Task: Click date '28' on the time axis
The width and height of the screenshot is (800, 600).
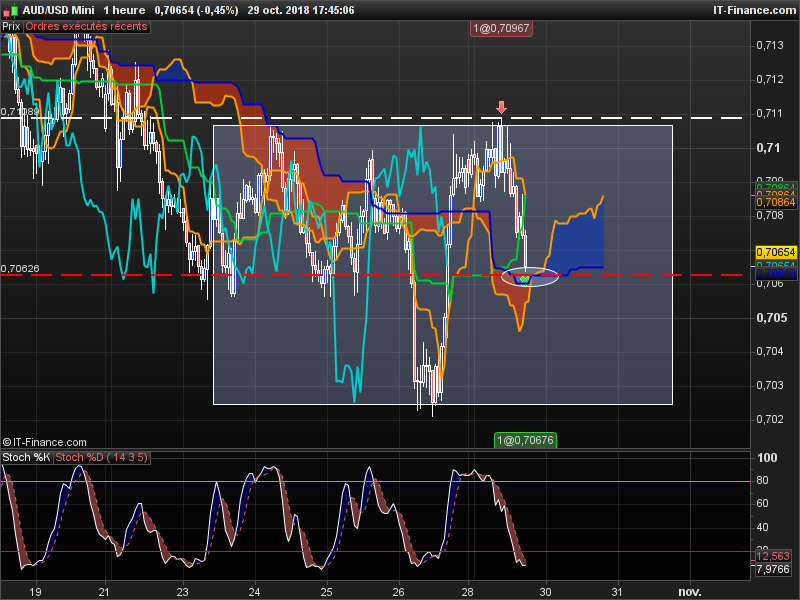Action: 467,592
